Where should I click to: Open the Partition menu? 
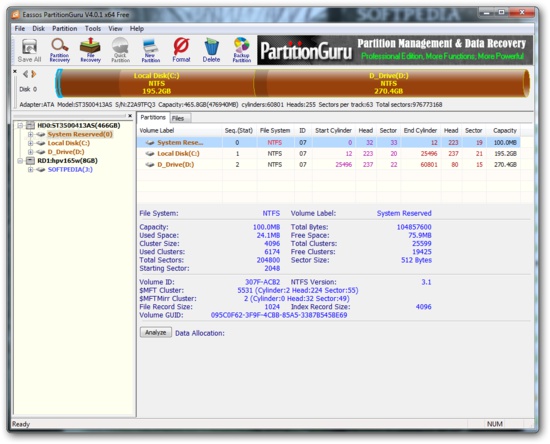click(65, 28)
